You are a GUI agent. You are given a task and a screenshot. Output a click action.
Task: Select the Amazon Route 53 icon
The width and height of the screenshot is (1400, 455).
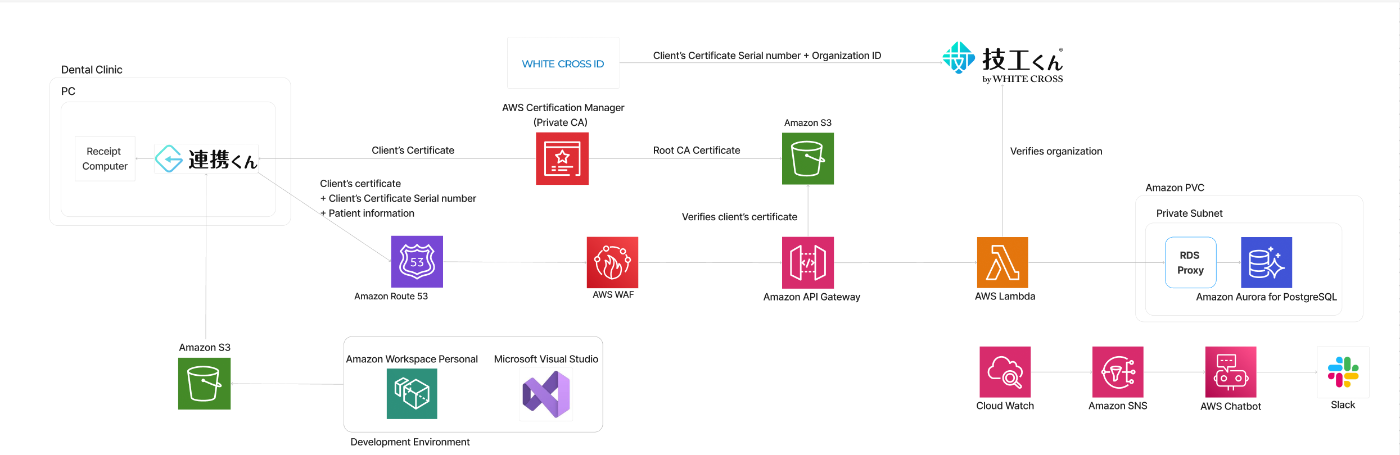point(417,262)
